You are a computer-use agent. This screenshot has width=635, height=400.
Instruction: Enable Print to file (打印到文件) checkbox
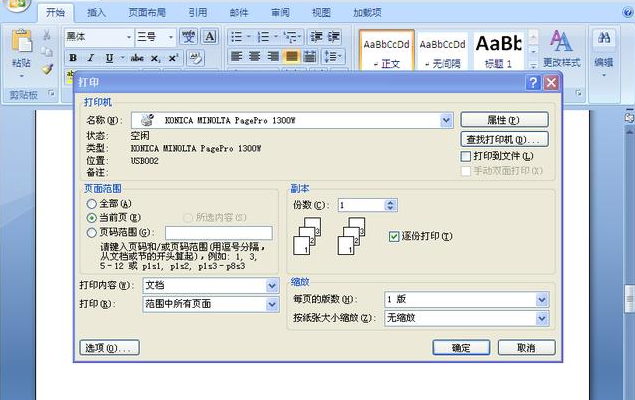tap(466, 156)
